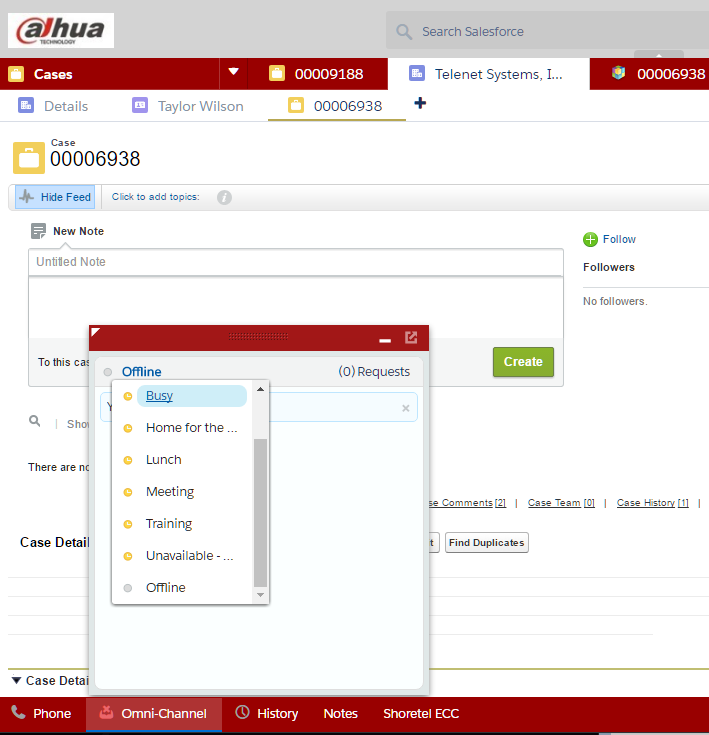The height and width of the screenshot is (735, 709).
Task: Select Home for the ... status
Action: pos(192,428)
